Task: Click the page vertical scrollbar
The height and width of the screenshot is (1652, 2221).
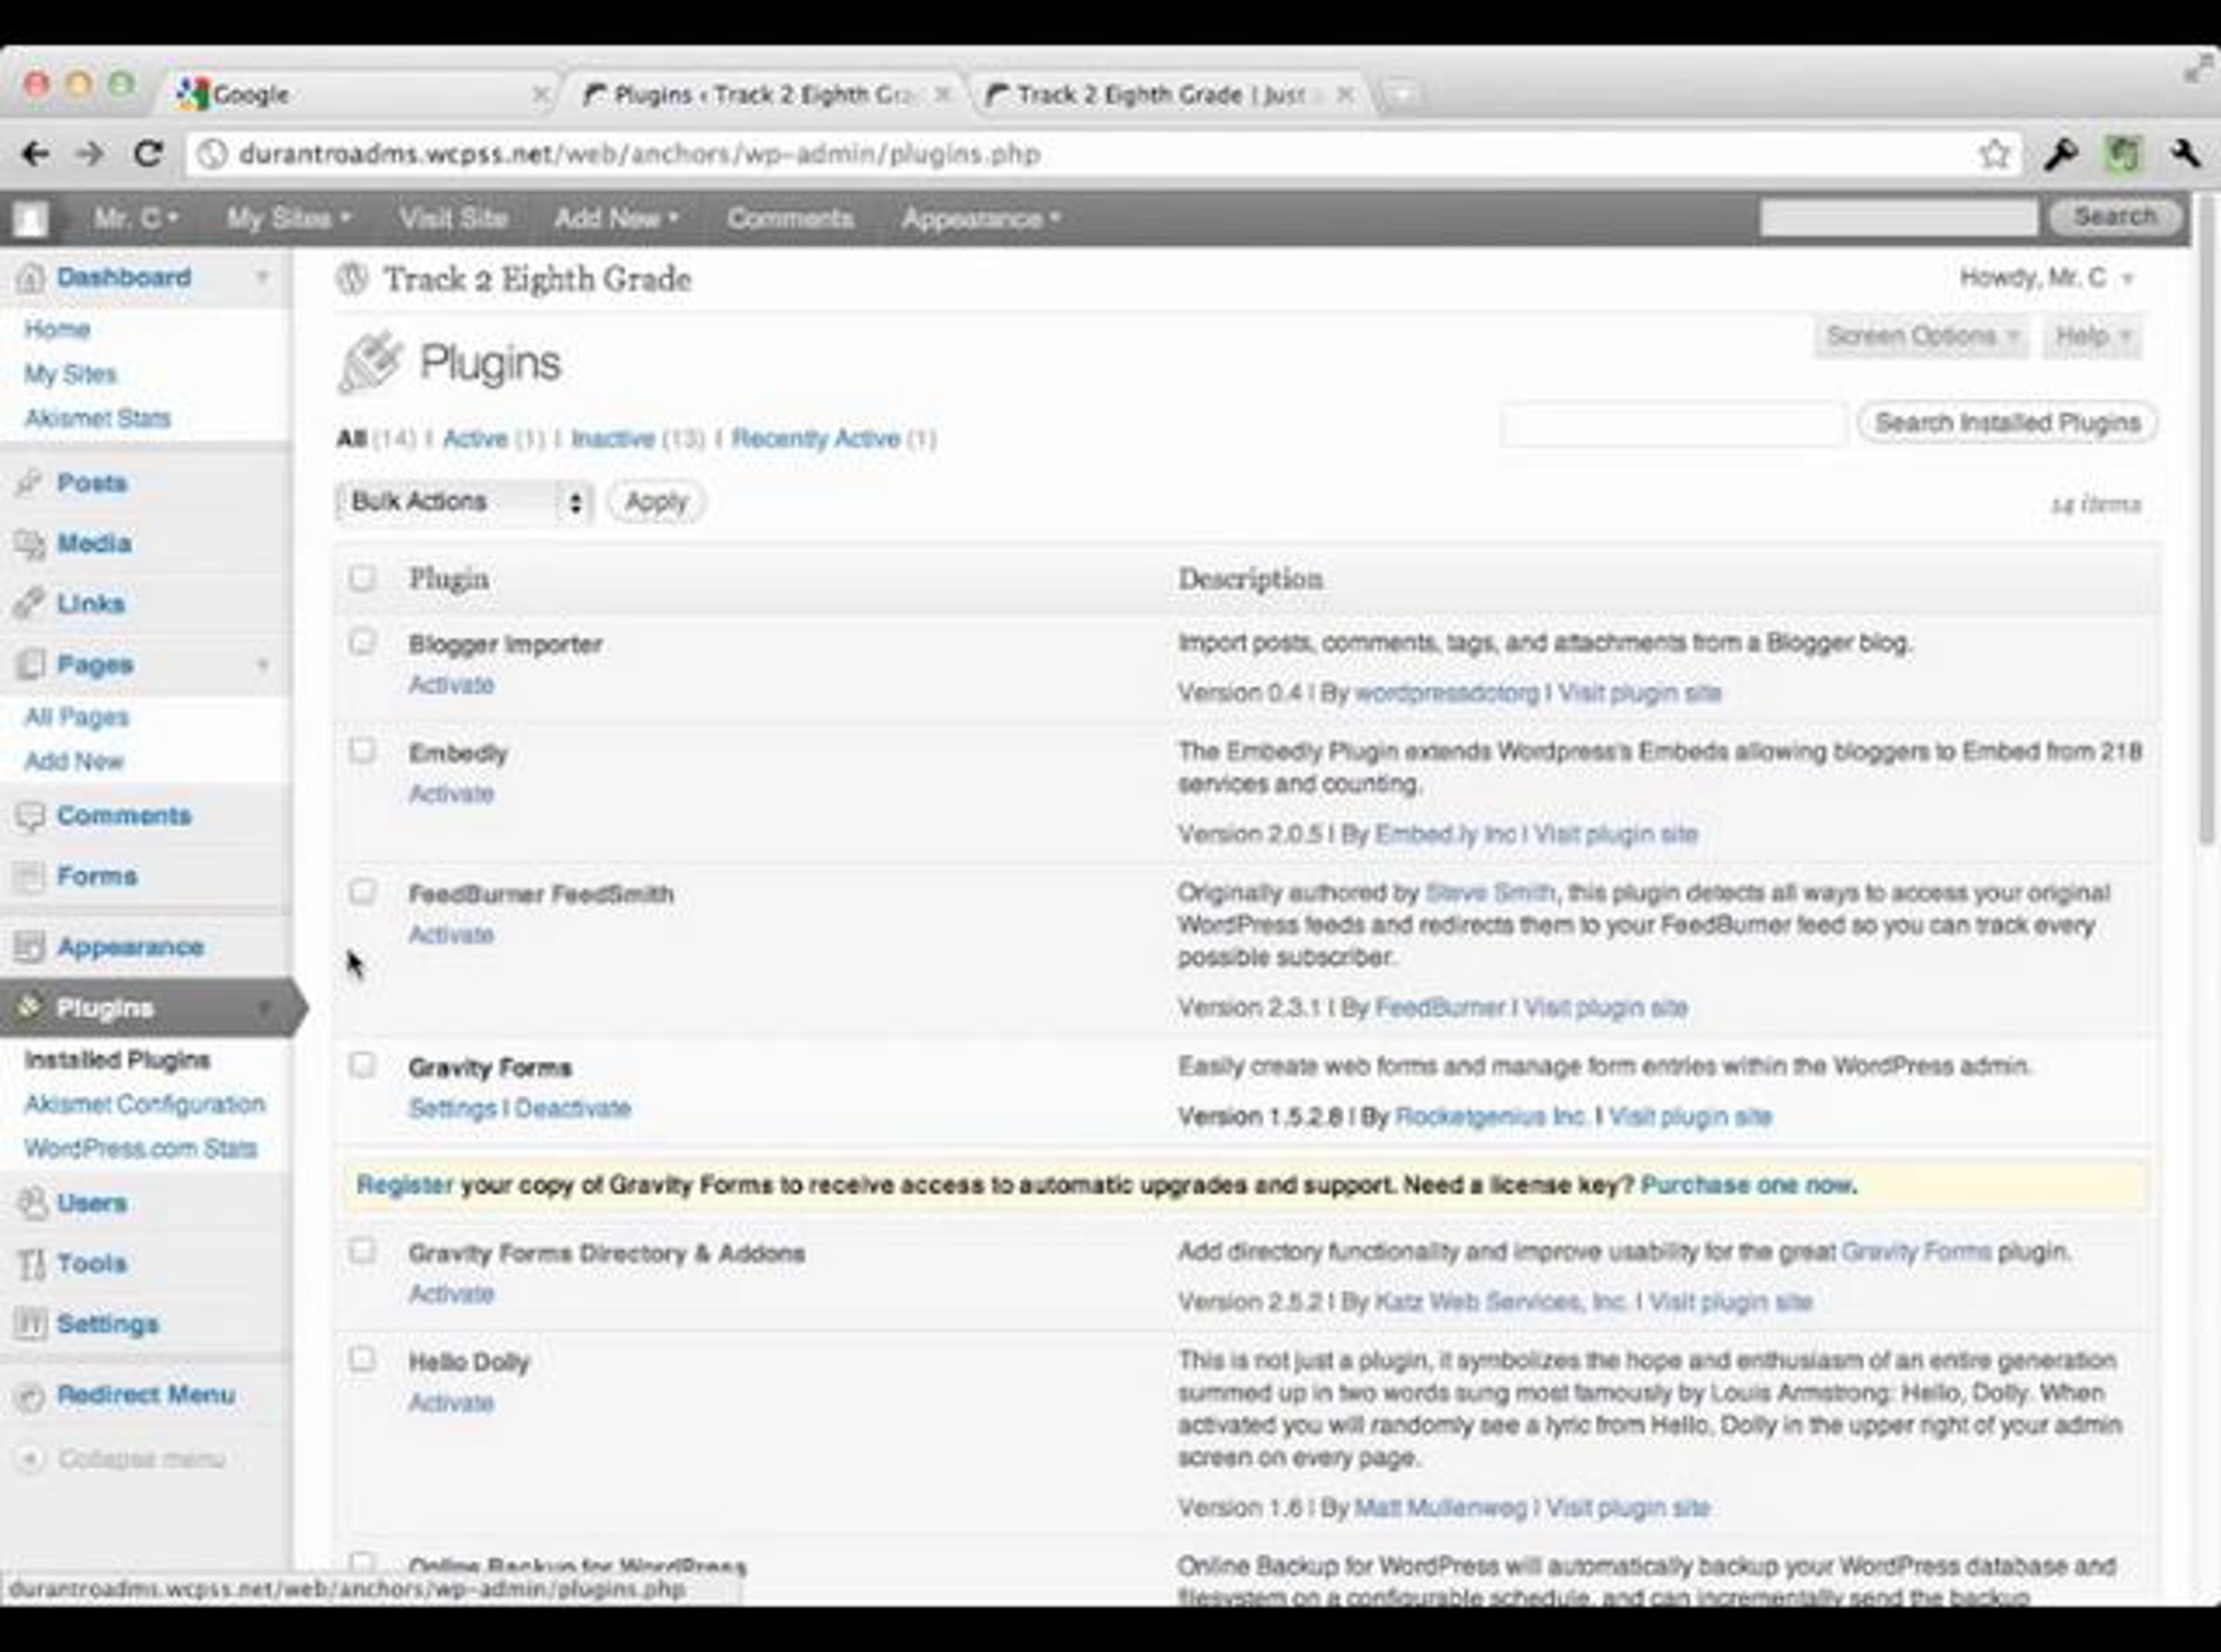Action: click(x=2208, y=521)
